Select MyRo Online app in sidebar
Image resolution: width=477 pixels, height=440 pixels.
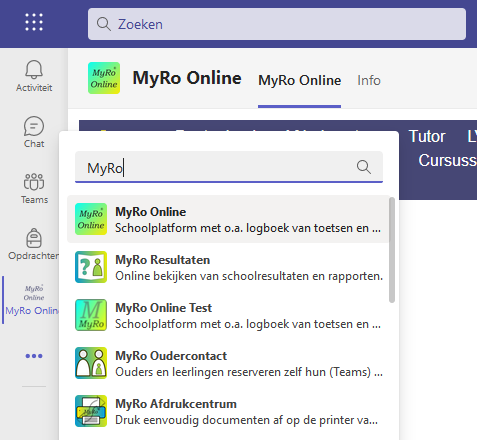click(x=32, y=300)
